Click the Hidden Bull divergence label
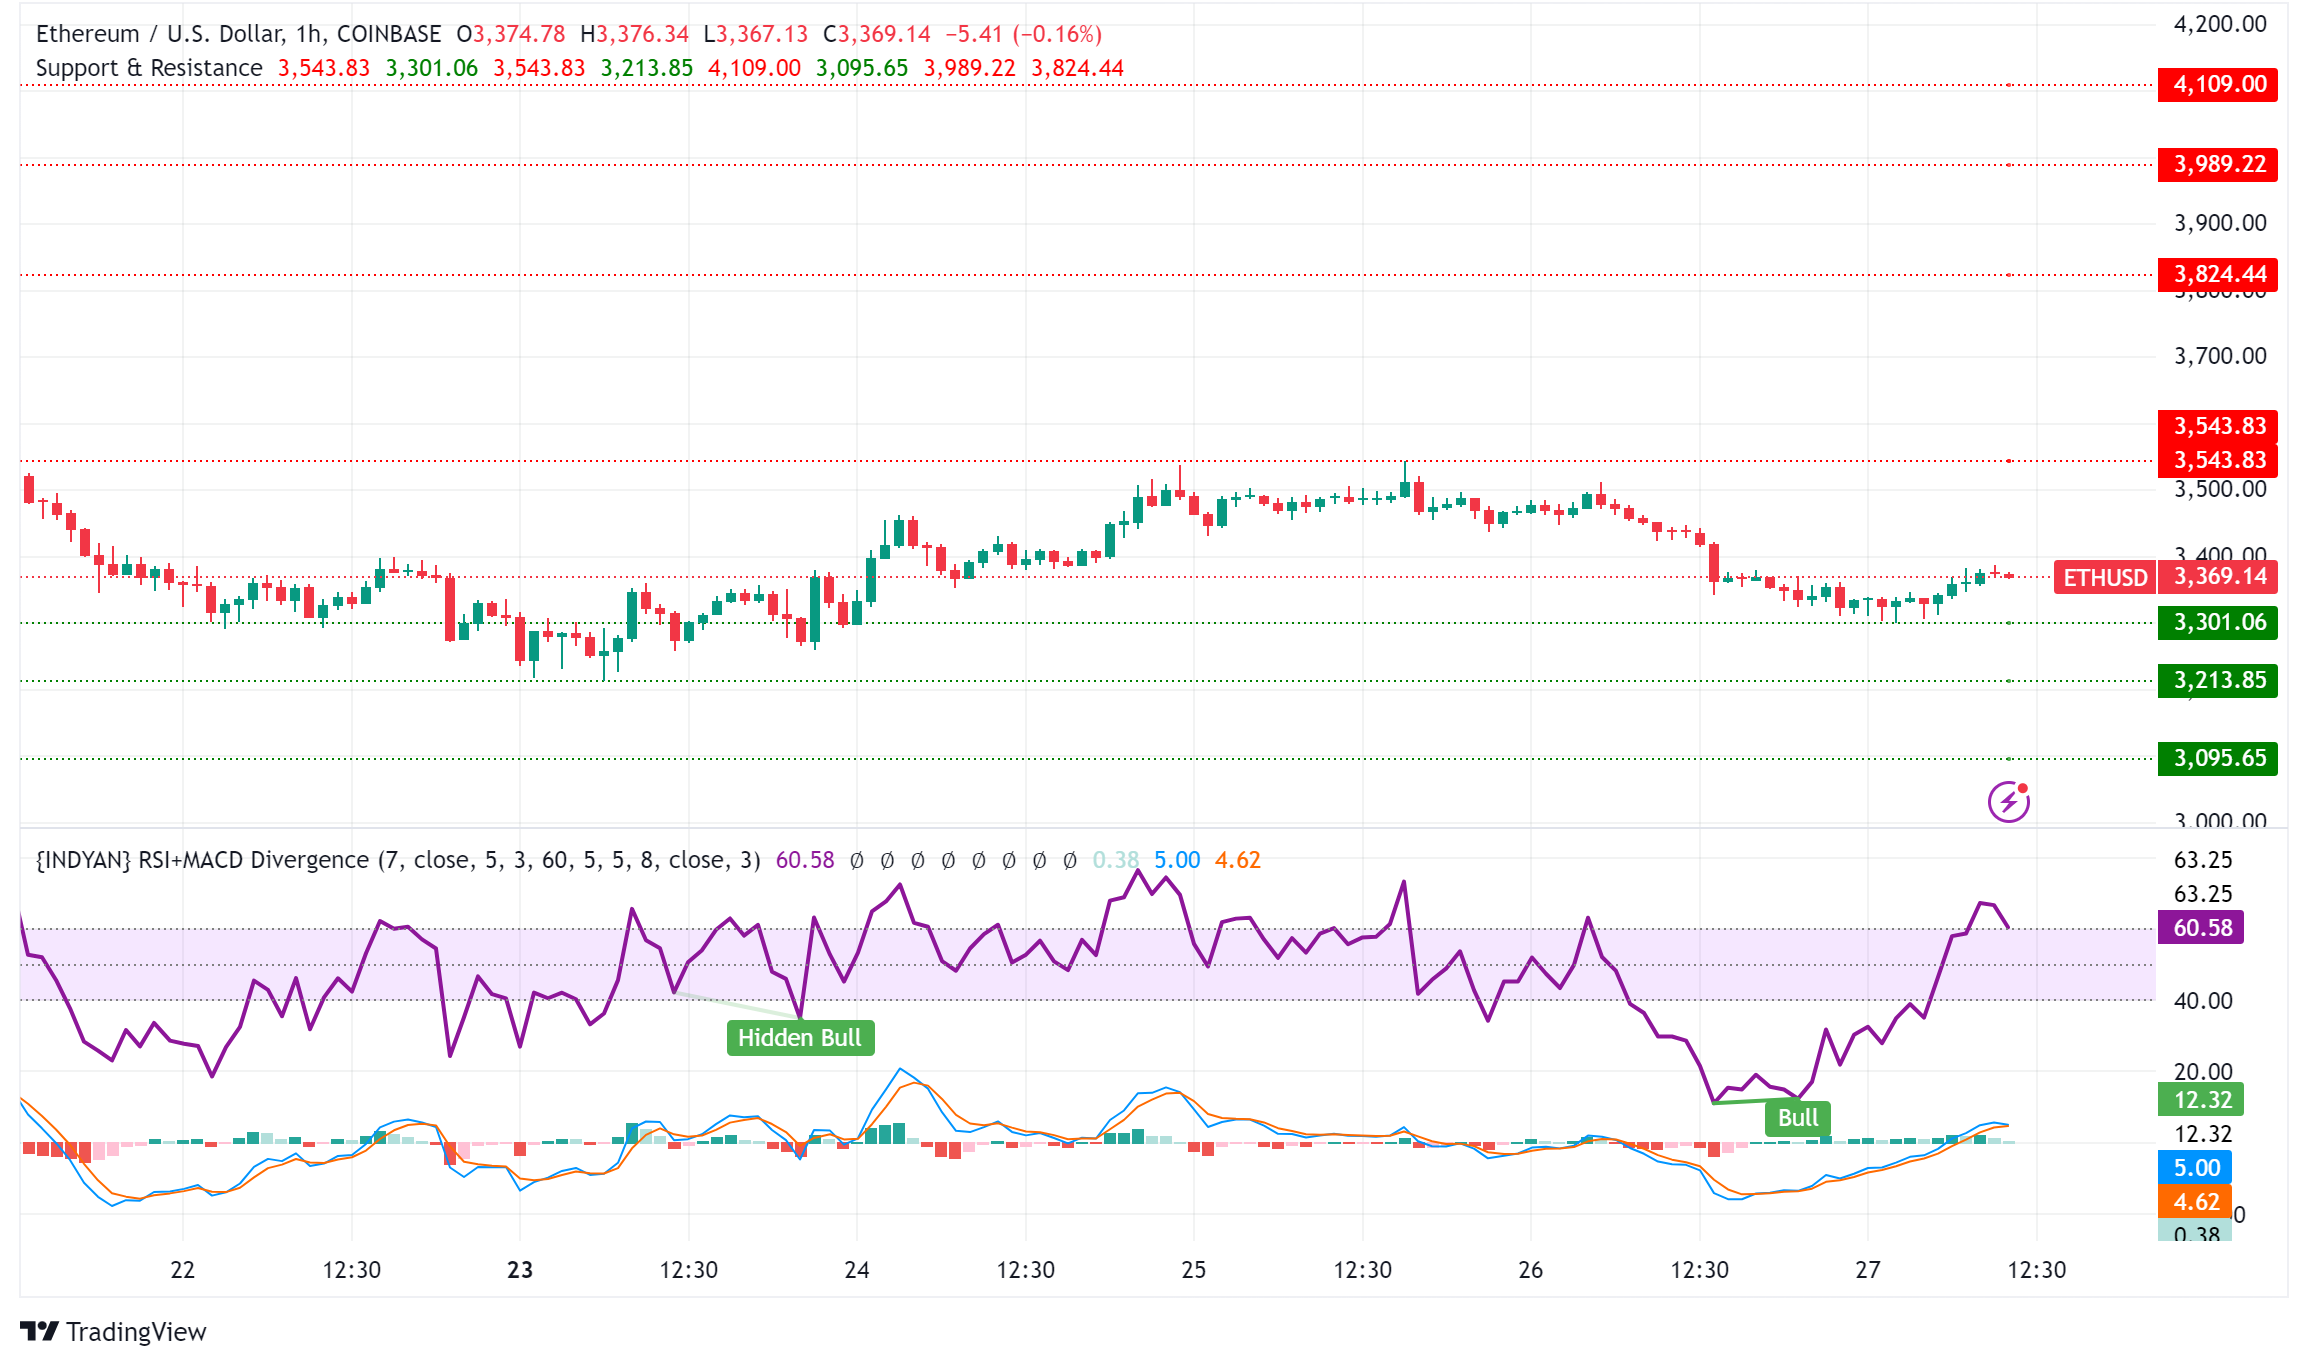Screen dimensions: 2308x1367 (800, 1038)
